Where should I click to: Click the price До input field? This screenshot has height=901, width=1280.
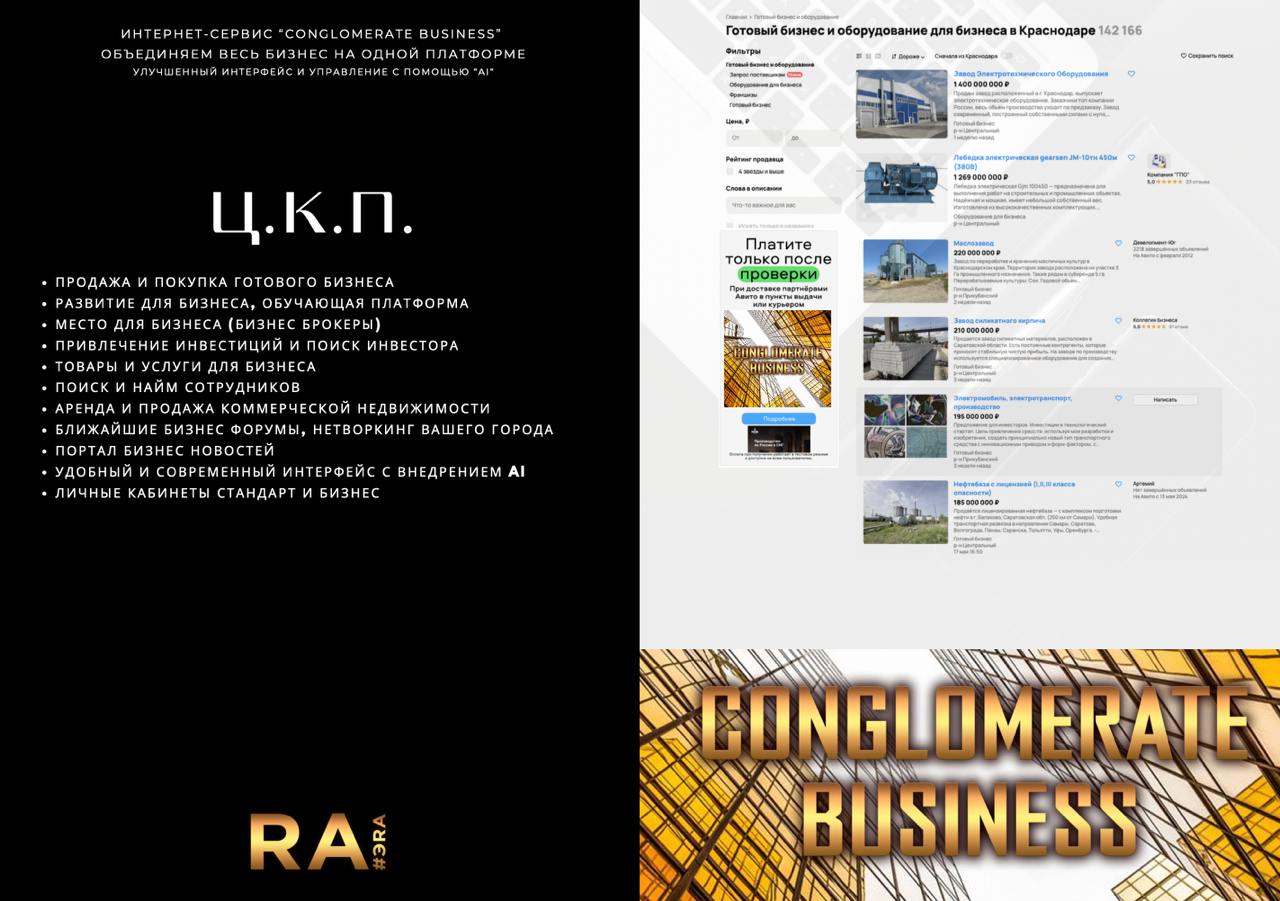(x=813, y=138)
